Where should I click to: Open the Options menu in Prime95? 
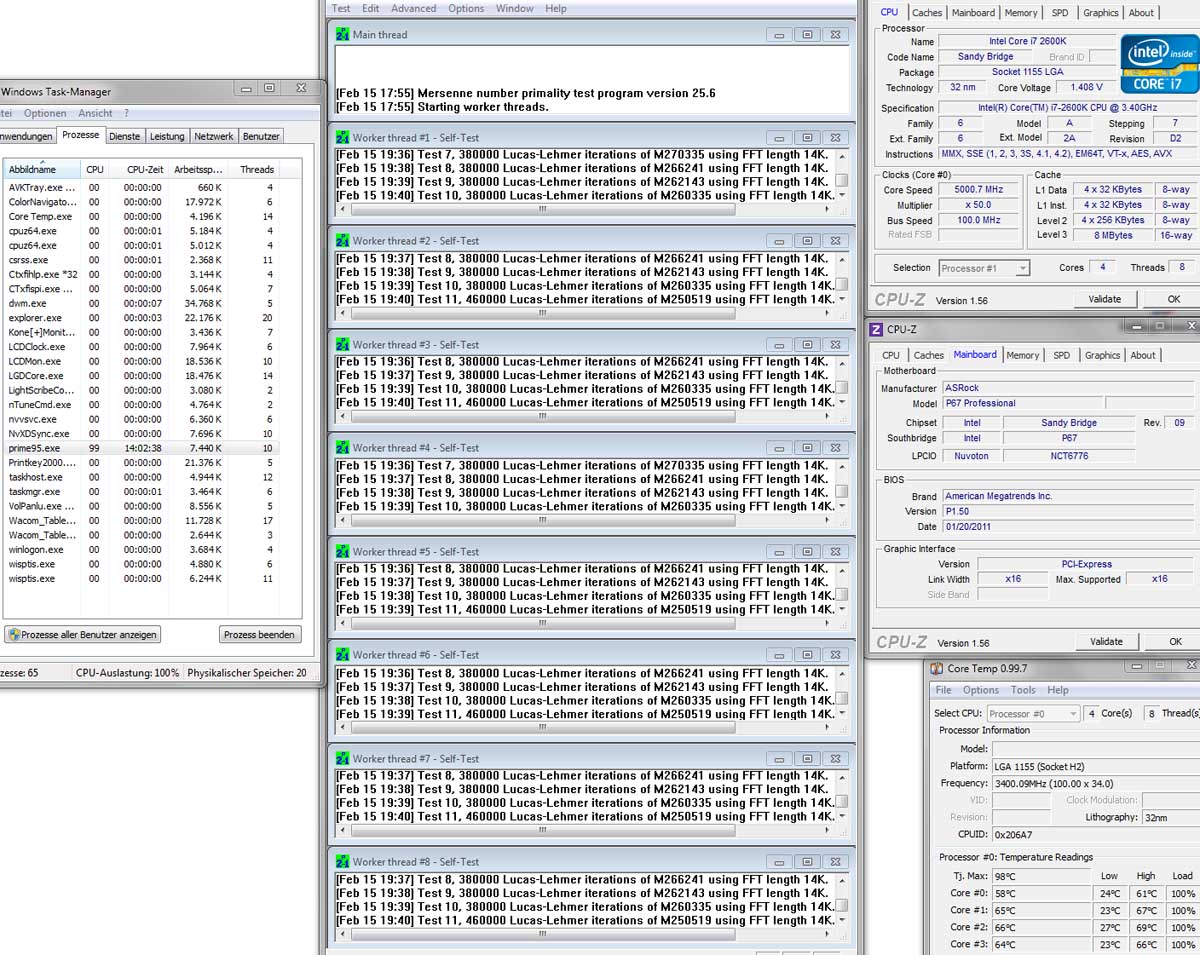466,8
